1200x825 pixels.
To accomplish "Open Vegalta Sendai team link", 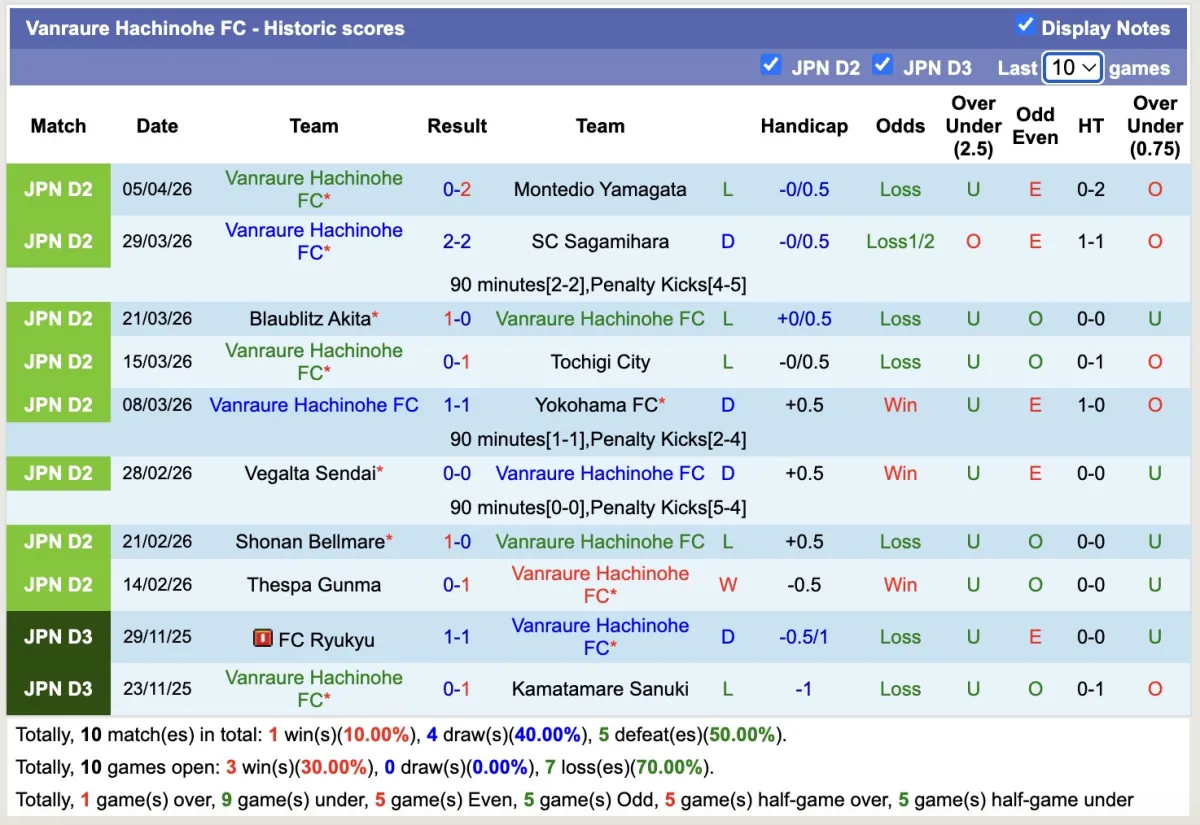I will pyautogui.click(x=309, y=474).
